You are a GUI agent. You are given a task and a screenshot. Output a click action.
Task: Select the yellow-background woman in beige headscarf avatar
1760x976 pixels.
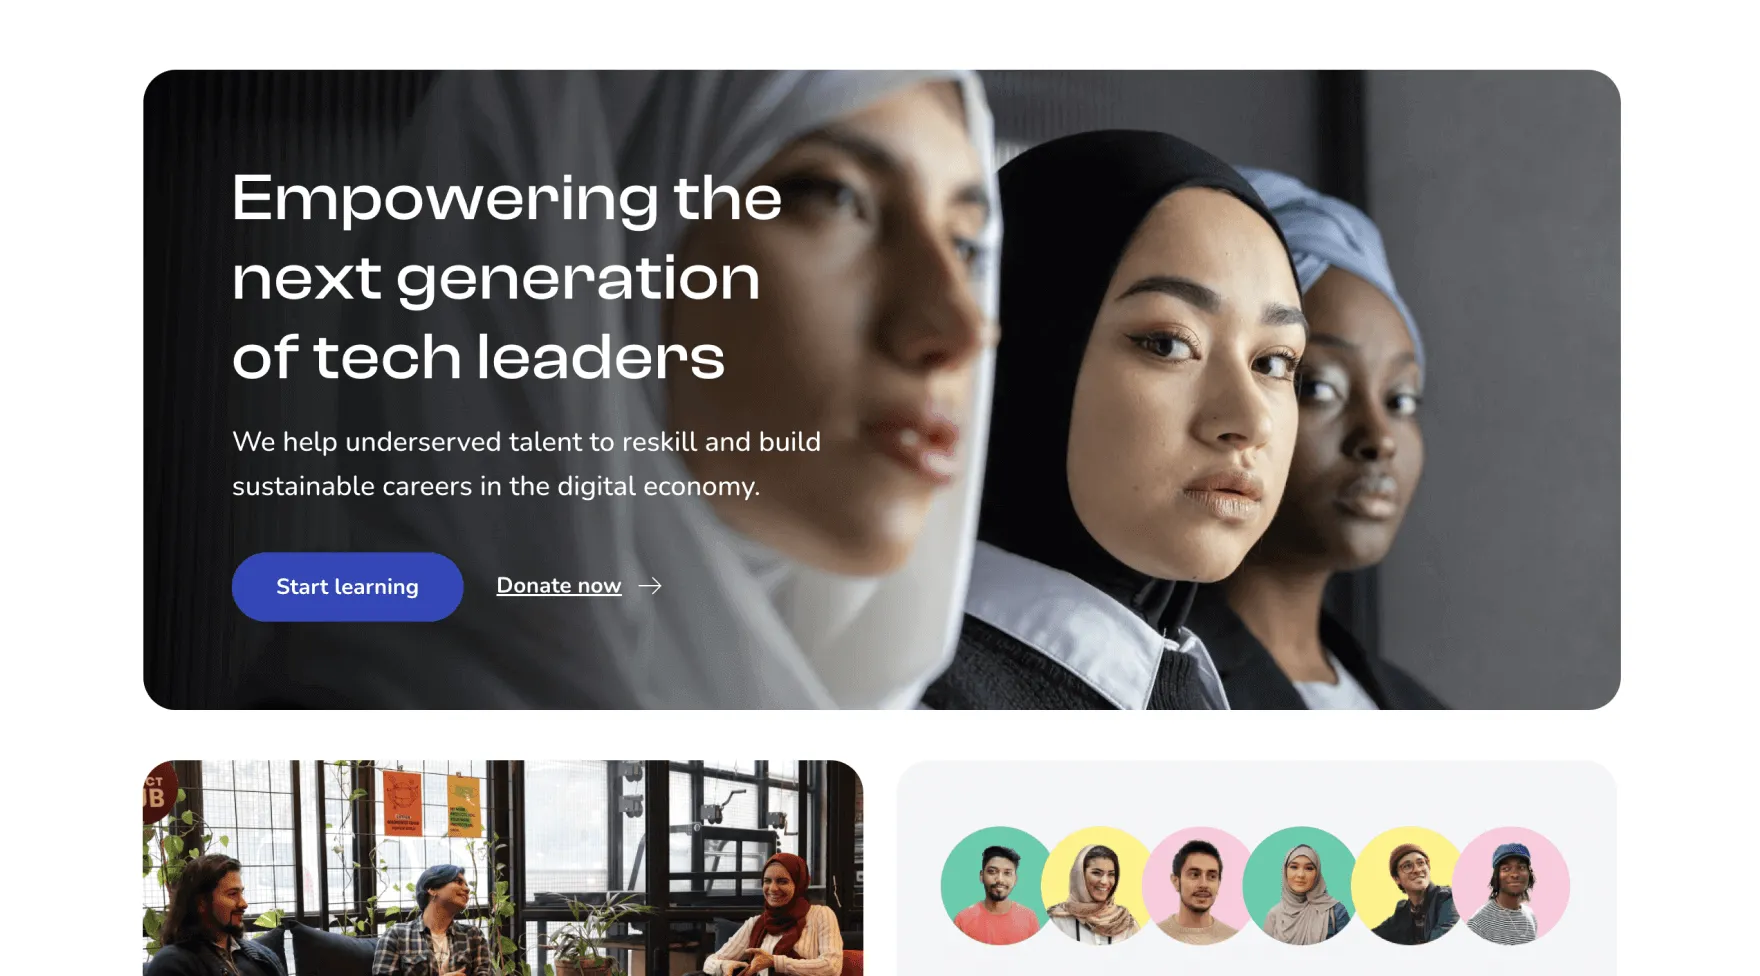(1098, 886)
